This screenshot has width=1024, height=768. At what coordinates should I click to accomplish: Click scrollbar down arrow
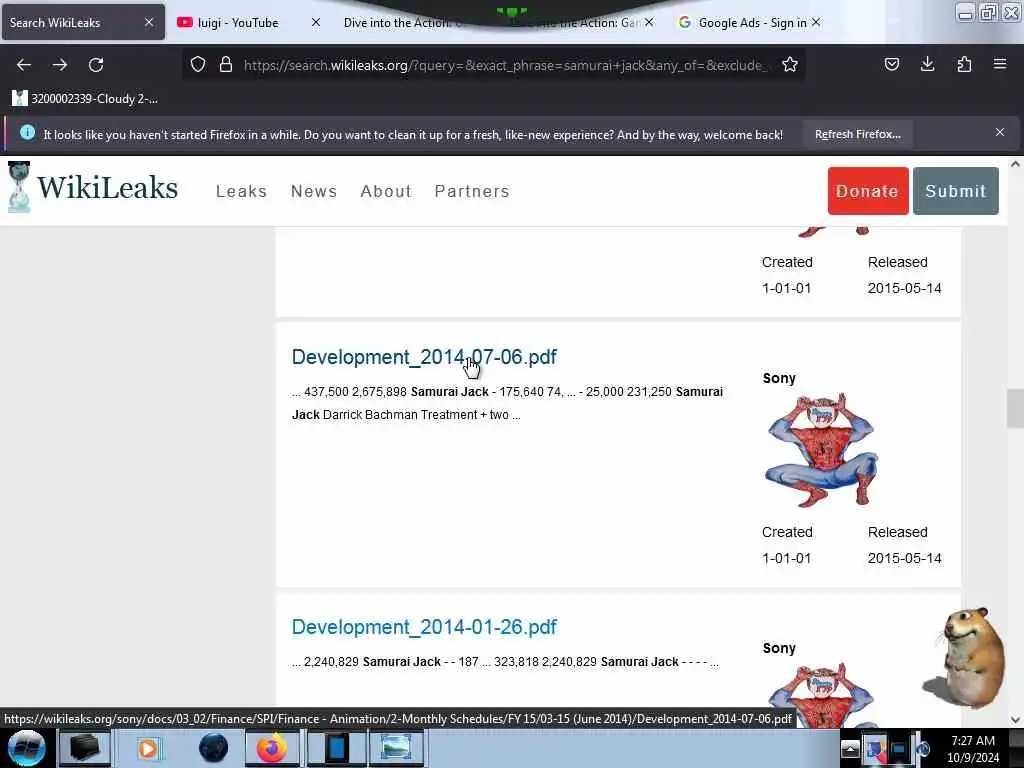coord(1015,720)
